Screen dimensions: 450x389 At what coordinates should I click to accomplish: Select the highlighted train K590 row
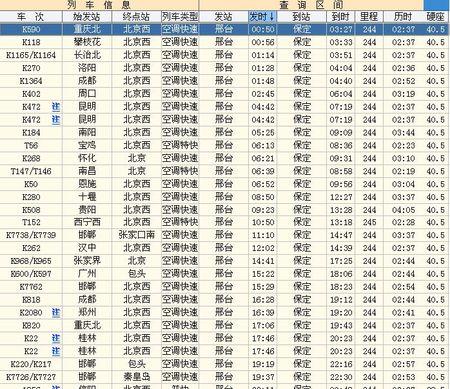(x=225, y=29)
